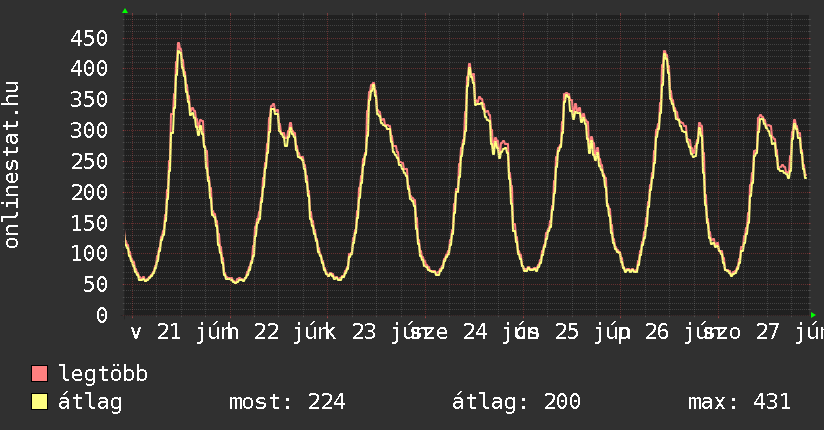This screenshot has width=824, height=430.
Task: Click the highest peak near 21 jún
Action: point(179,45)
